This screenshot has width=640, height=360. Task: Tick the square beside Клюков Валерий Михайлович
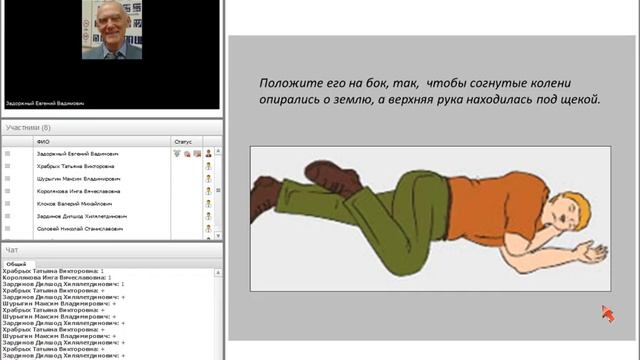[x=7, y=204]
